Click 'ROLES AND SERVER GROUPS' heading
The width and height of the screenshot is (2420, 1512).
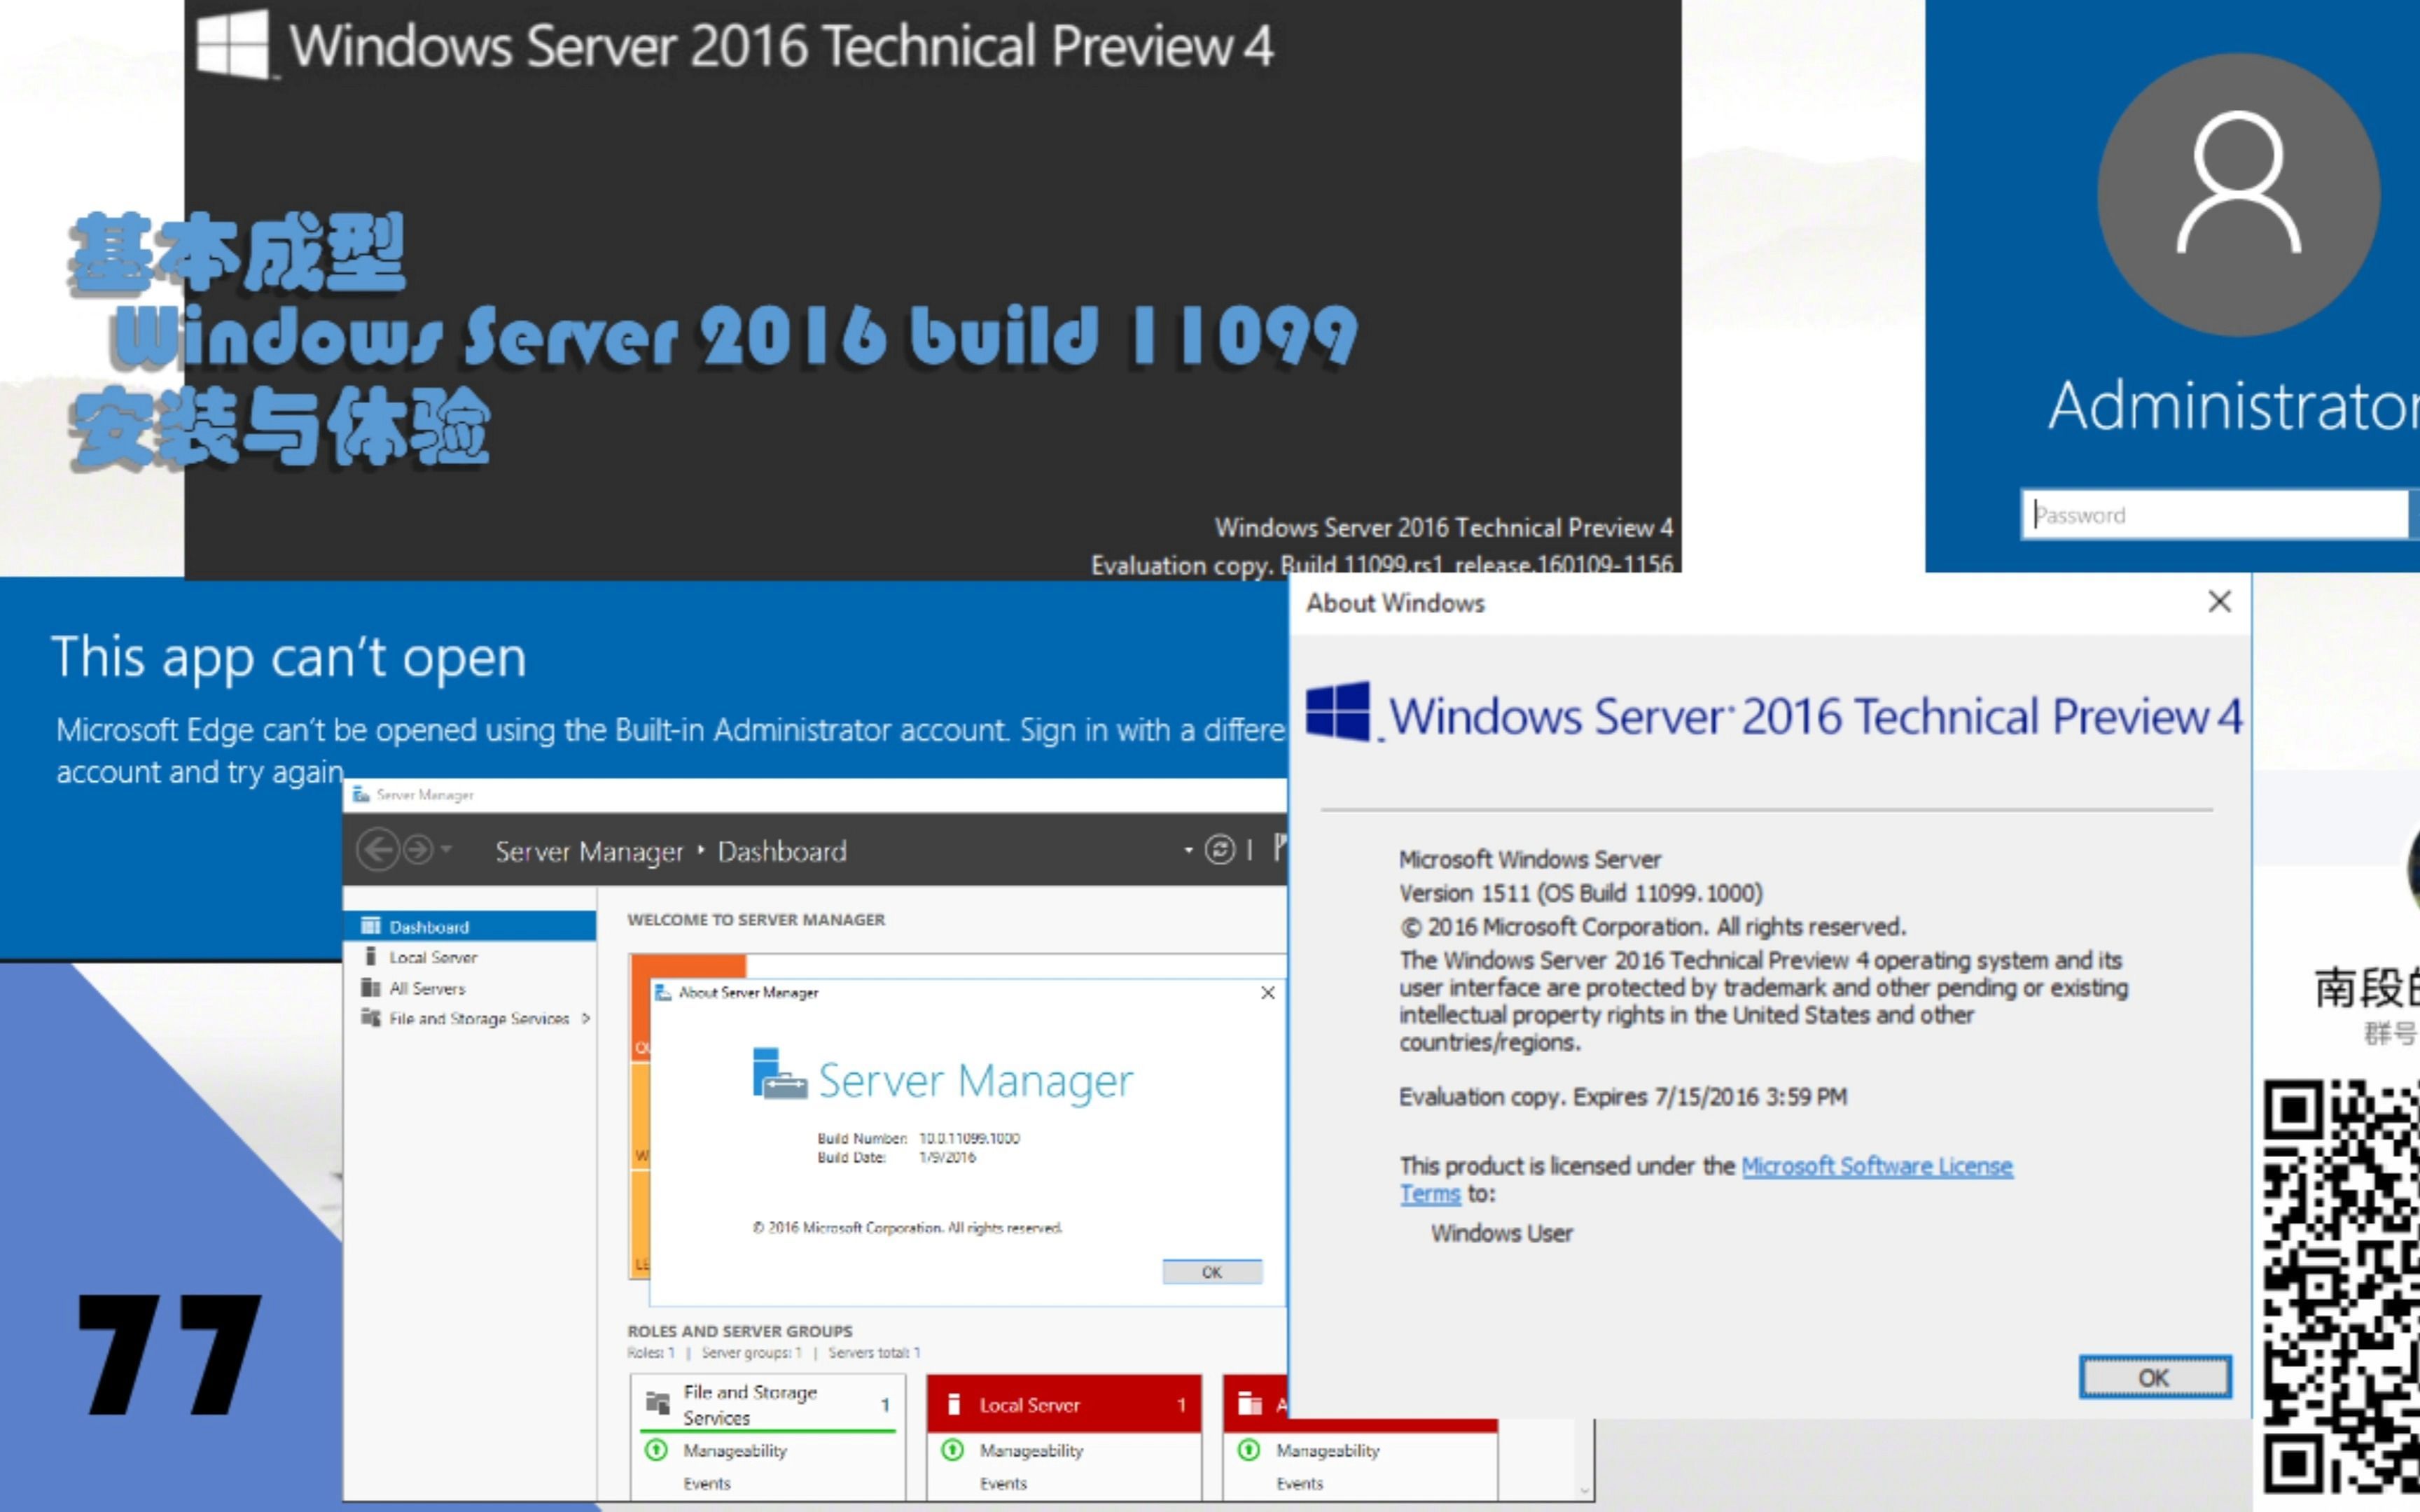[740, 1331]
